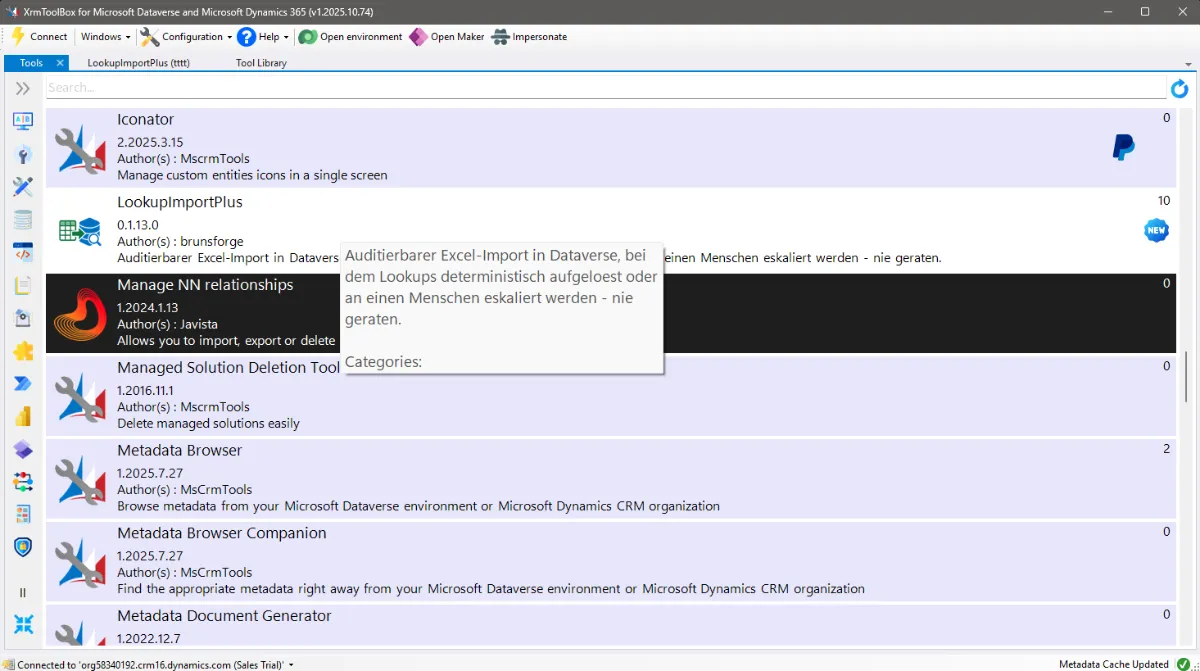Click the Manage NN relationships swirl icon
Viewport: 1200px width, 671px height.
(x=81, y=314)
